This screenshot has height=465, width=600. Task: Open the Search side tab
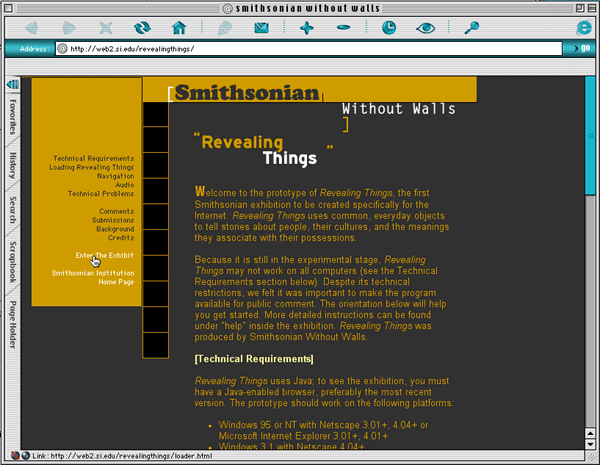pyautogui.click(x=13, y=210)
